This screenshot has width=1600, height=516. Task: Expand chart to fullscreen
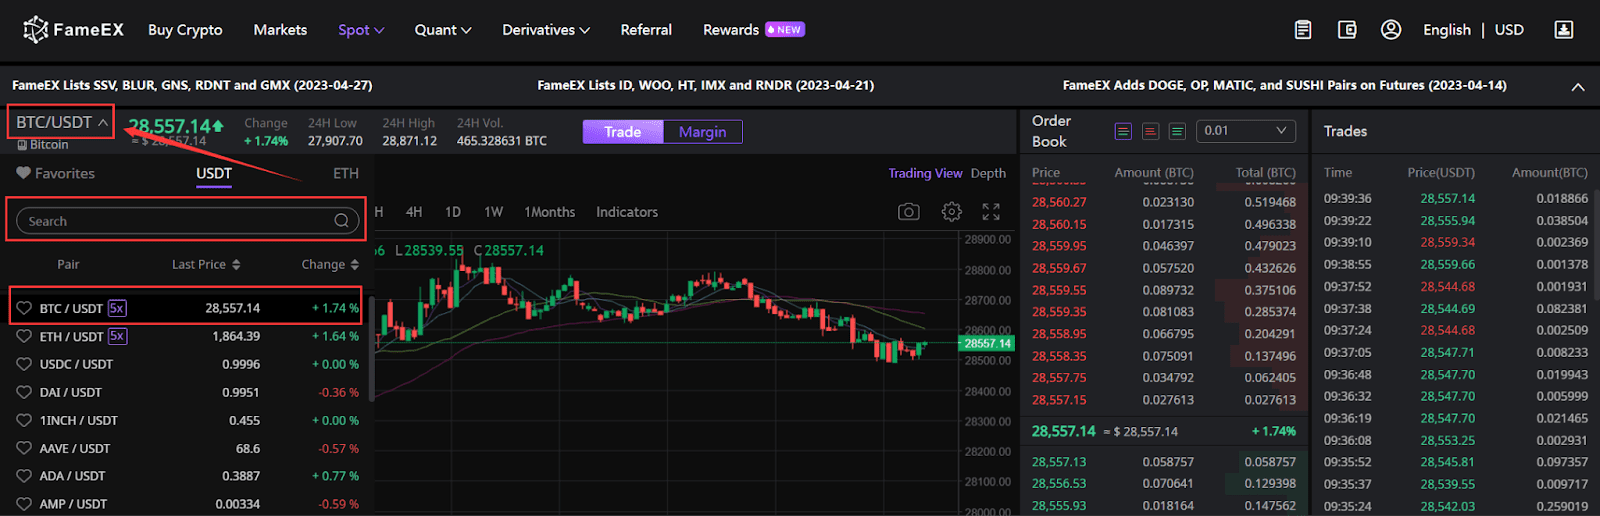pos(991,212)
